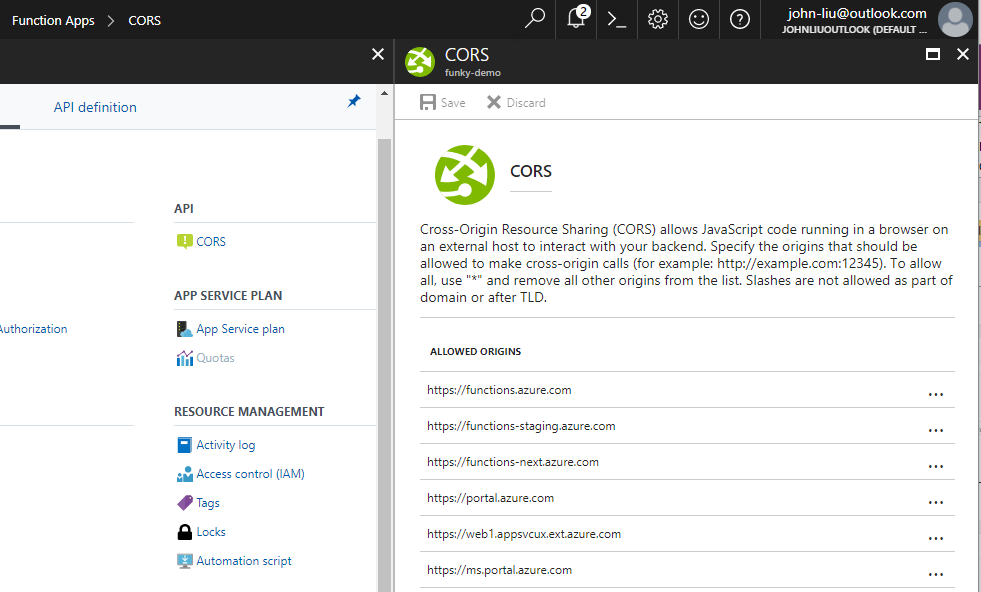The width and height of the screenshot is (981, 592).
Task: Open the notifications bell icon
Action: 577,19
